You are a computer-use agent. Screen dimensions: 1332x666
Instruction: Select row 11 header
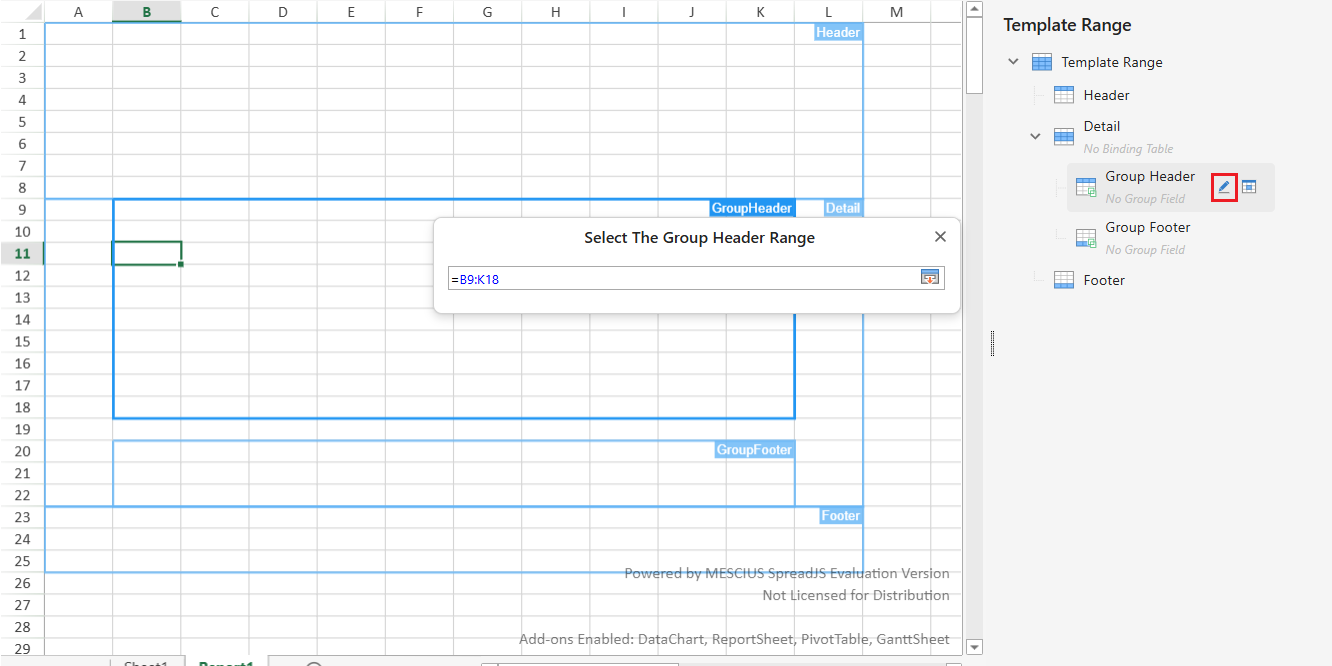pyautogui.click(x=22, y=254)
